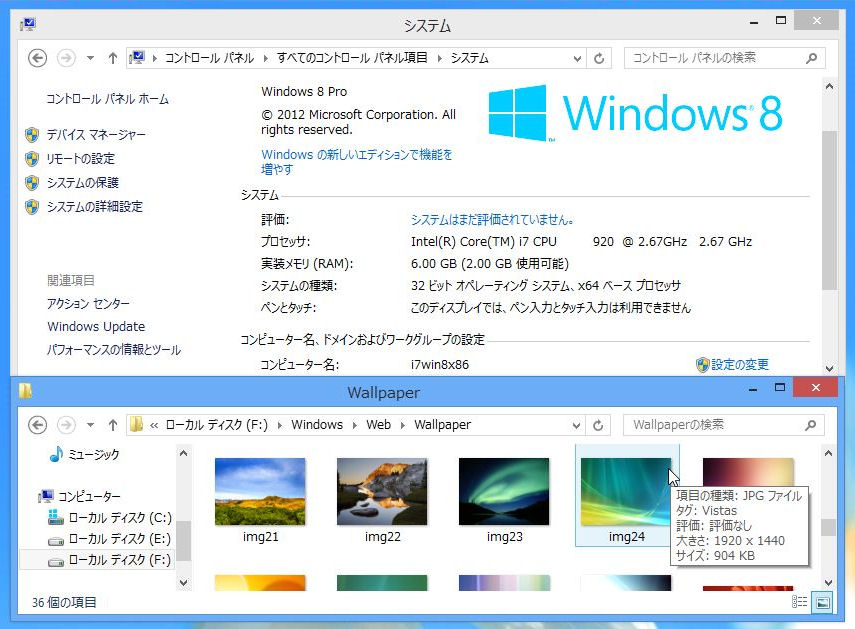Click Control Panel breadcrumb in System address bar
Viewport: 855px width, 629px height.
tap(209, 58)
